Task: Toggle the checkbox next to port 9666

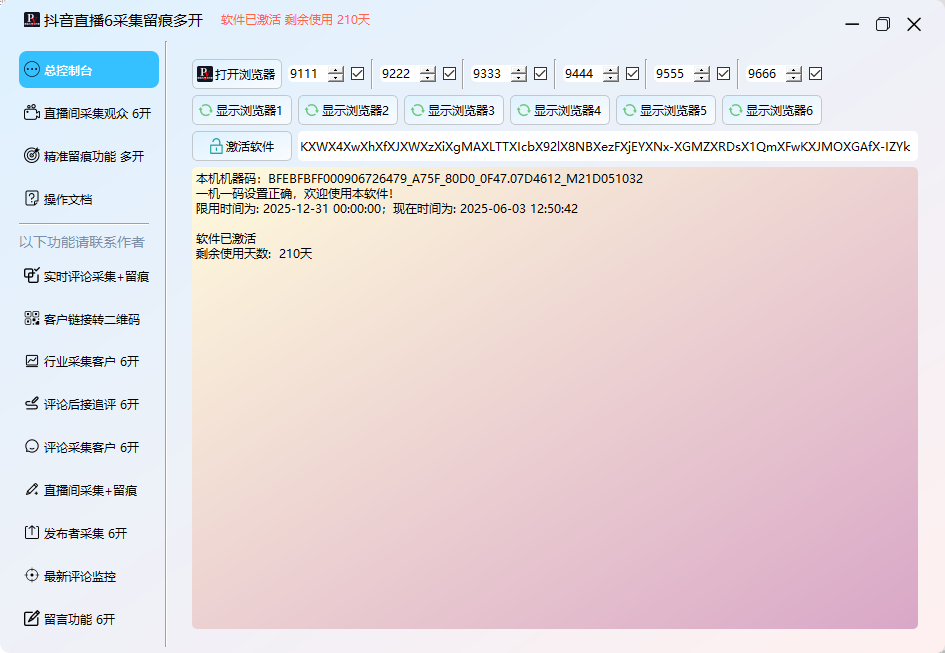Action: point(815,74)
